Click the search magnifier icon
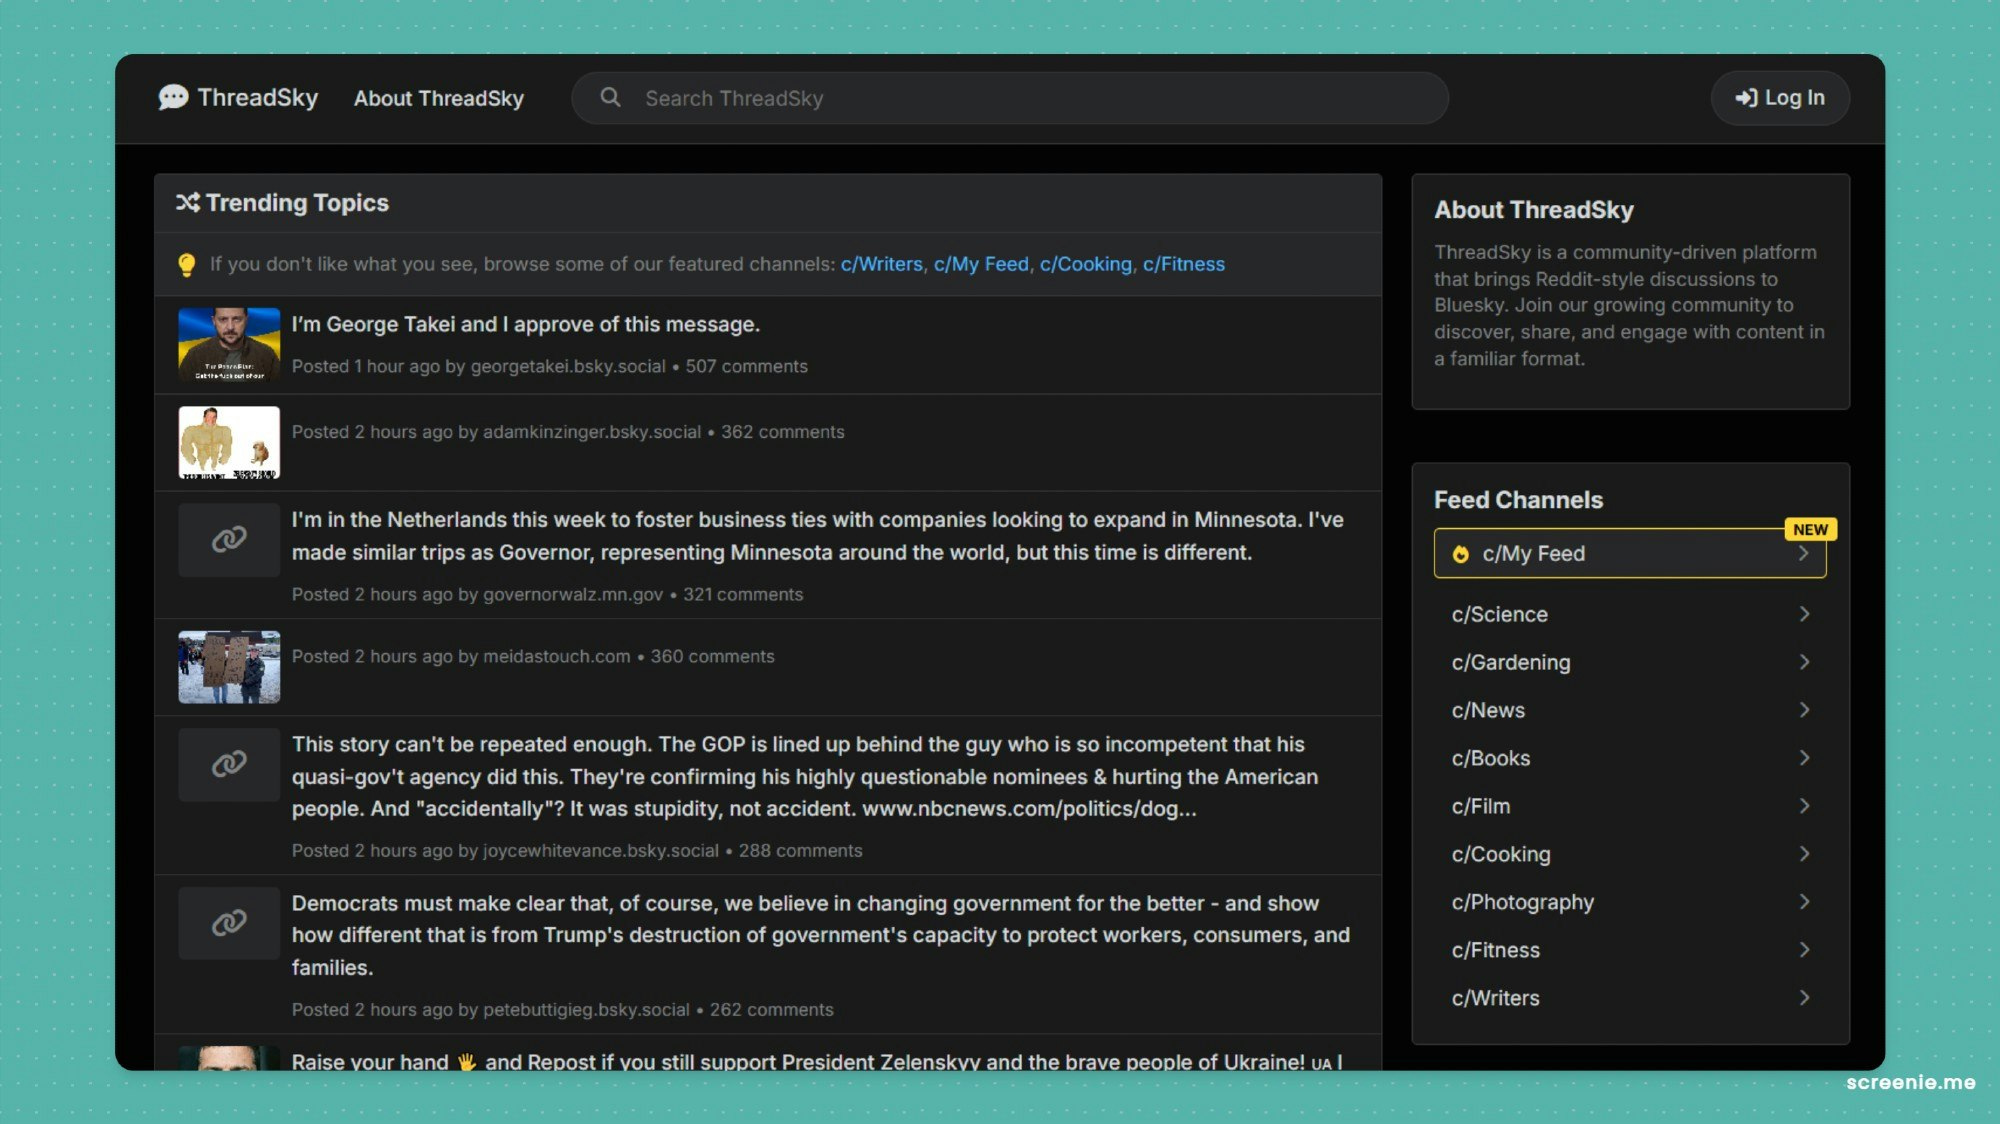The image size is (2000, 1124). (x=610, y=97)
